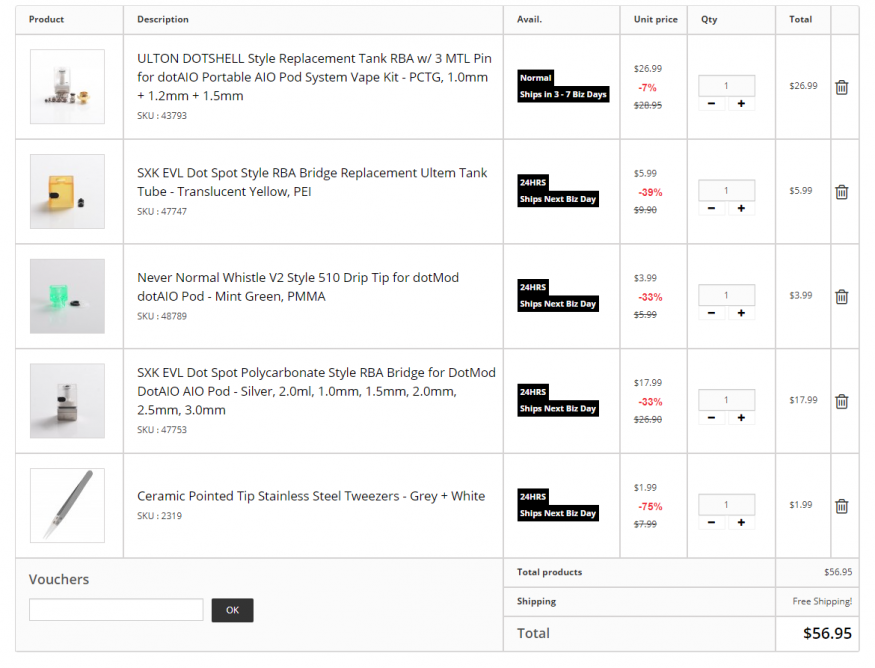View the Mint Green Drip Tip thumbnail
Viewport: 875px width, 668px height.
(x=67, y=296)
